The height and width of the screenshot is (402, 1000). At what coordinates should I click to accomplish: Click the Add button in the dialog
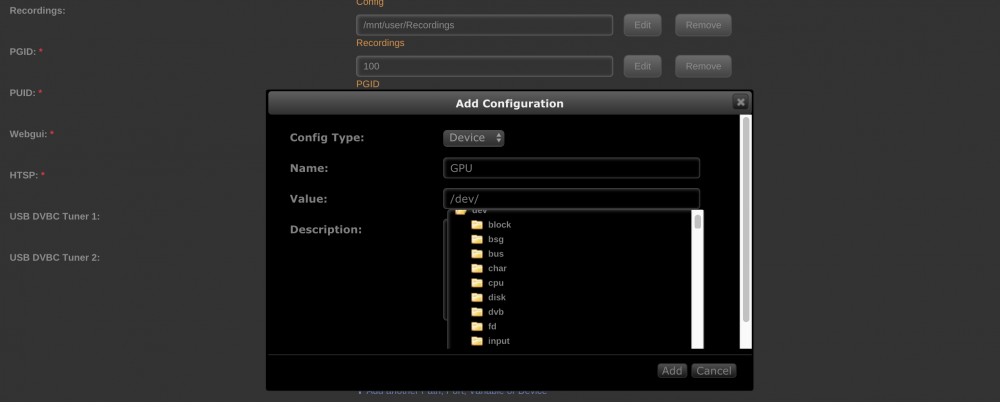[x=672, y=371]
